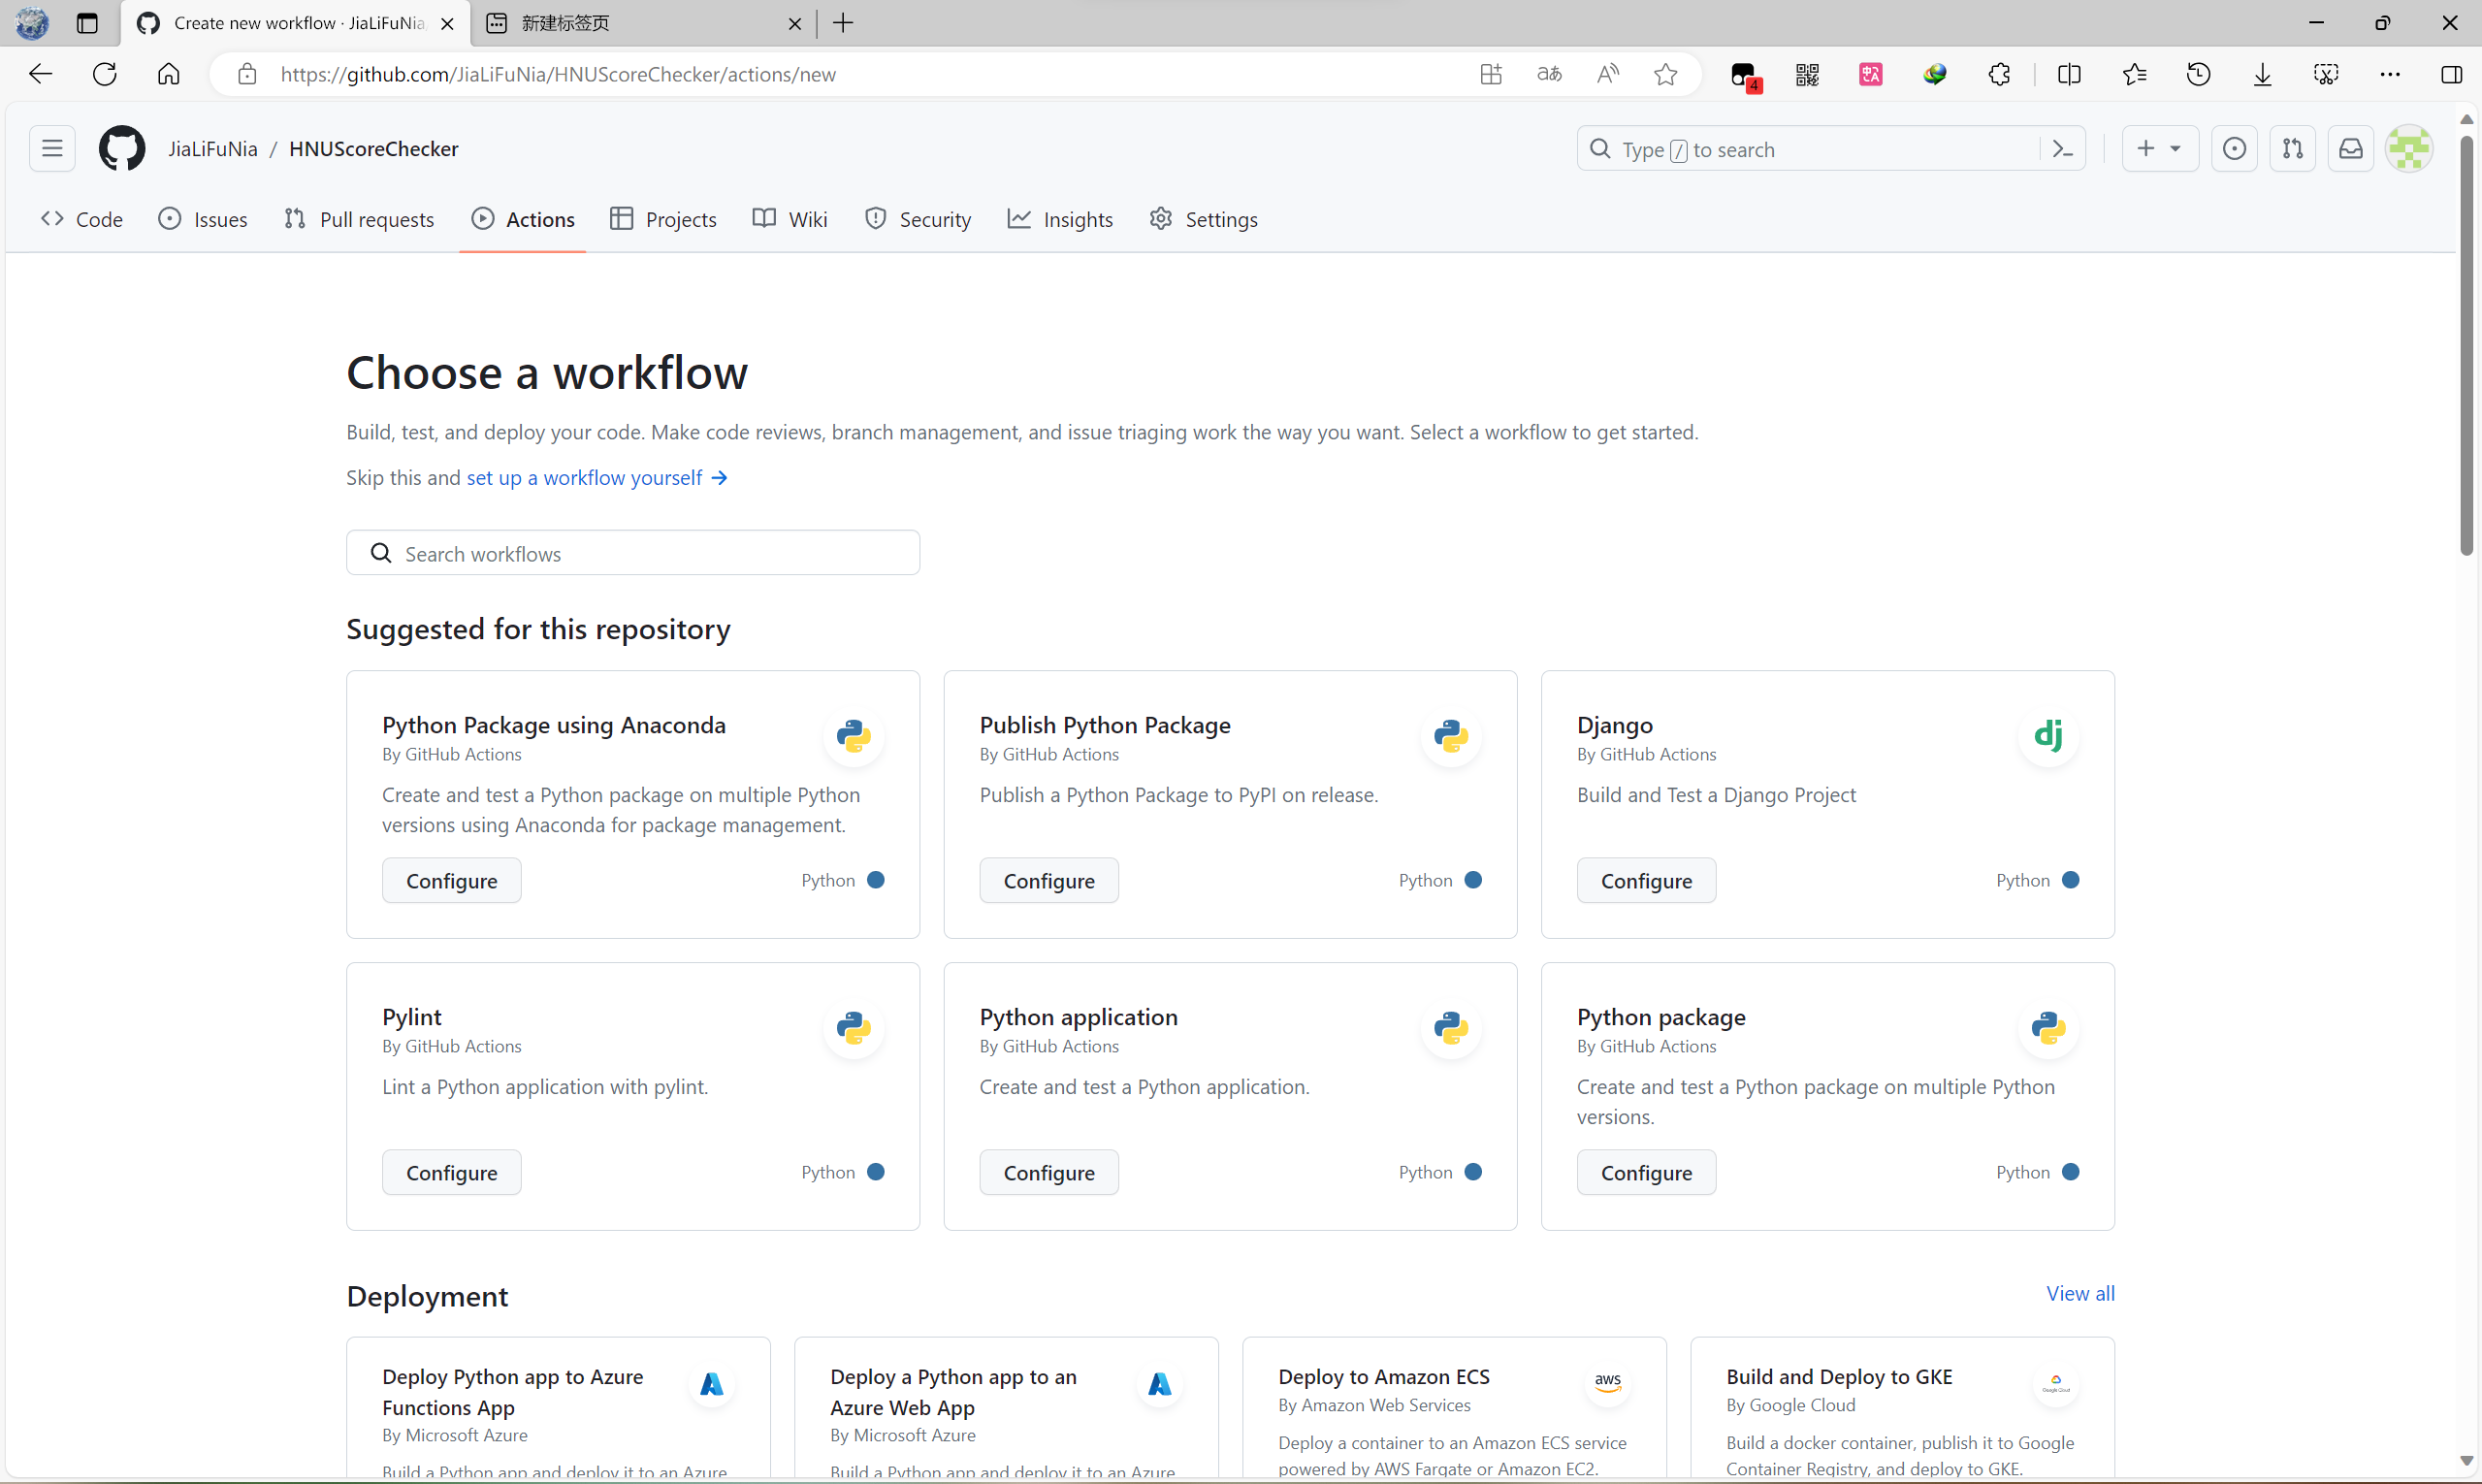
Task: Click the AWS logo on Amazon ECS card
Action: 1608,1383
